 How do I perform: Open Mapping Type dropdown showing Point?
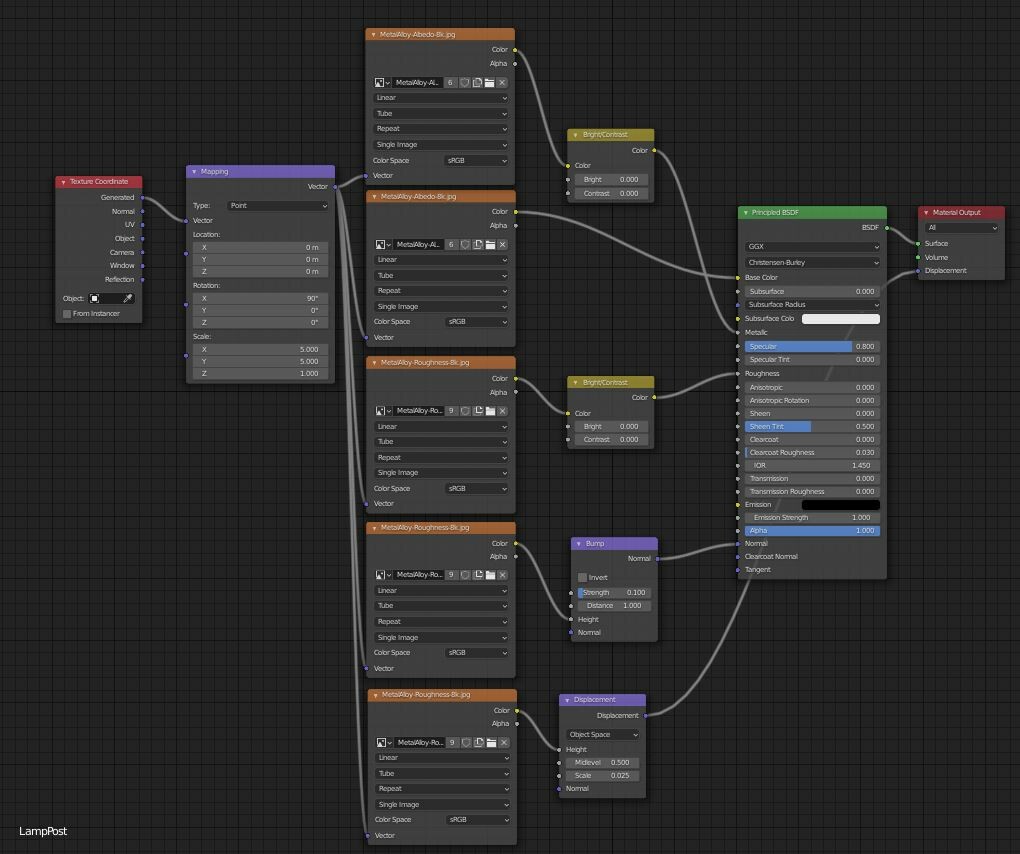pos(278,206)
